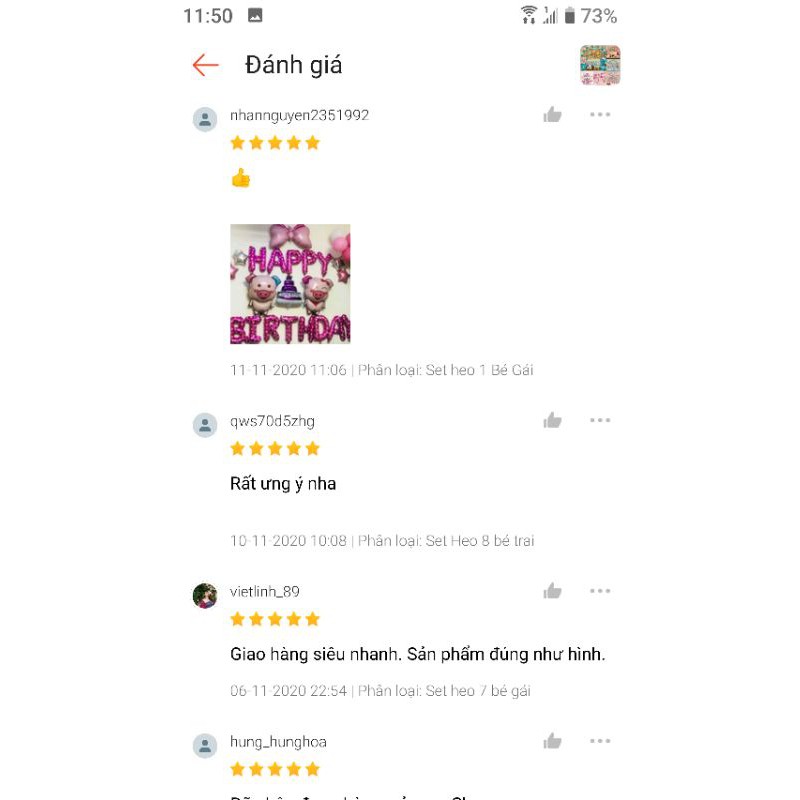Image resolution: width=800 pixels, height=800 pixels.
Task: Open the product thumbnail in the header
Action: (600, 65)
